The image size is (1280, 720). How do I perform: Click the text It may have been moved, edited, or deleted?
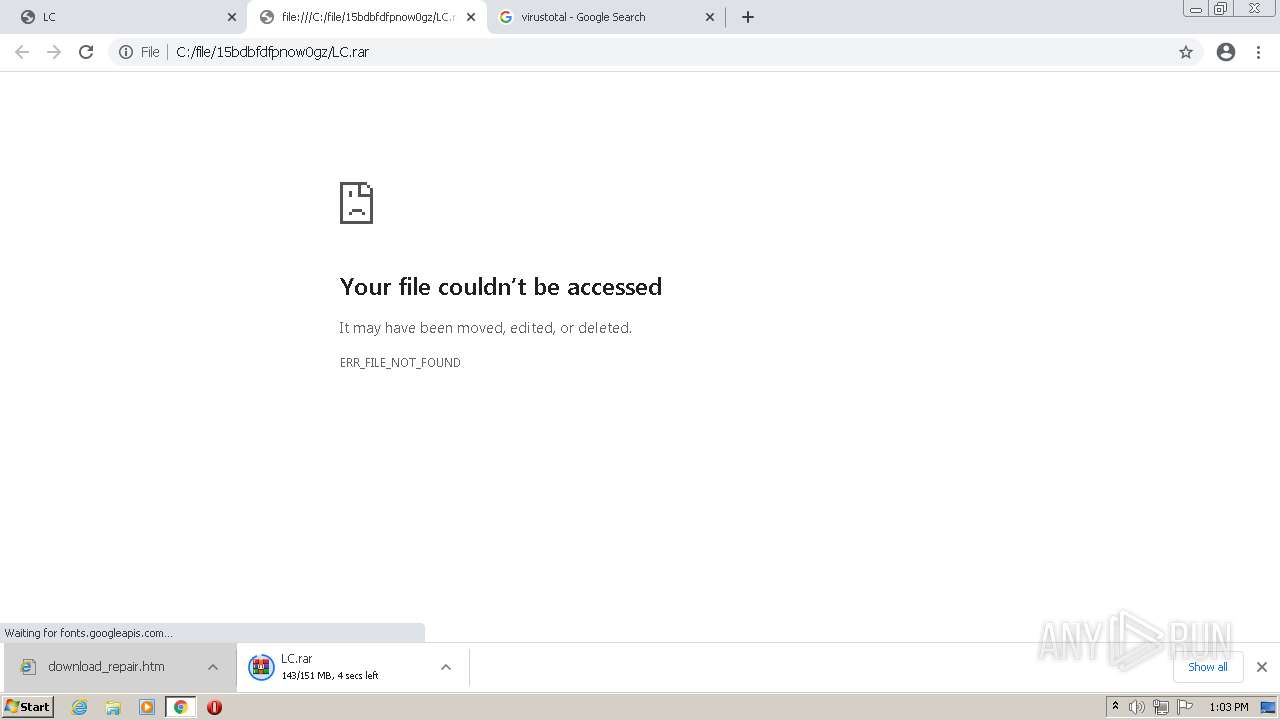[485, 328]
